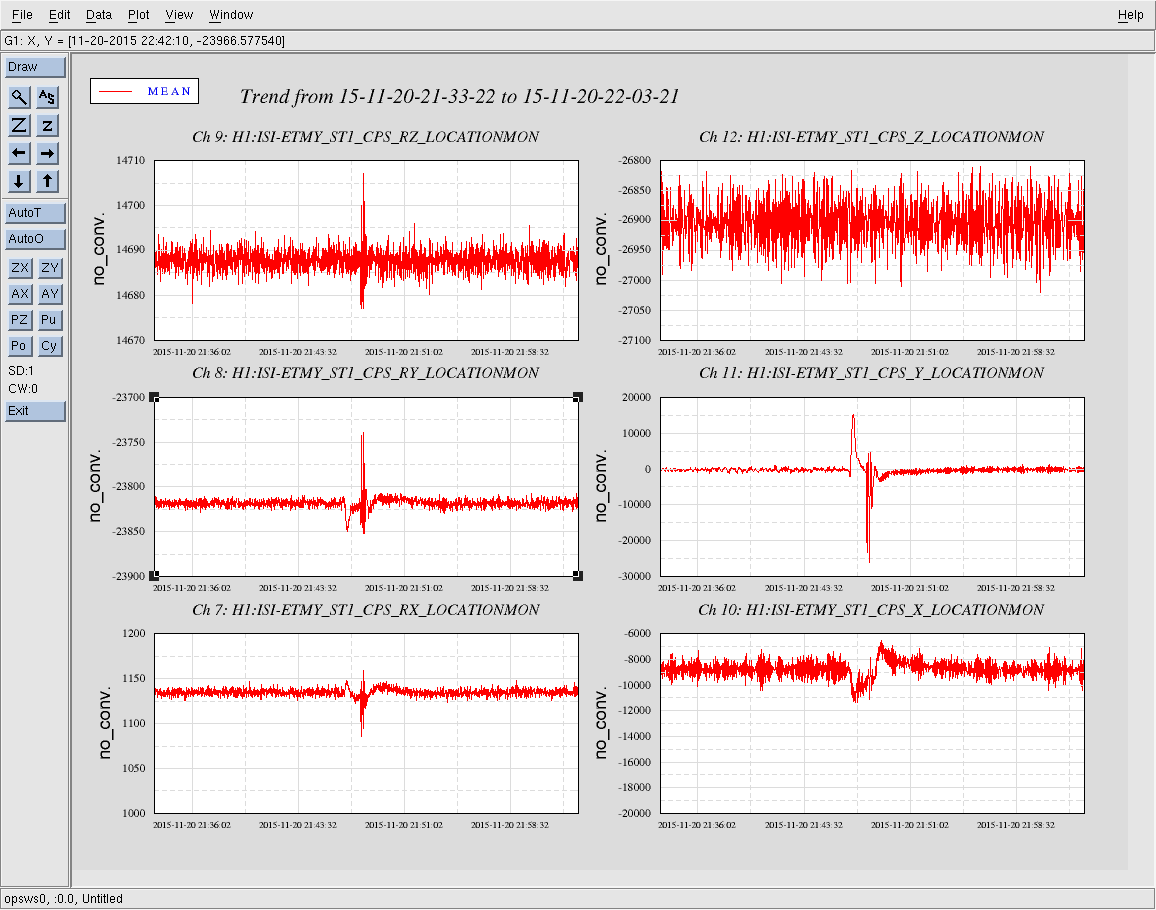The width and height of the screenshot is (1156, 910).
Task: Click the Cy button
Action: click(x=50, y=346)
